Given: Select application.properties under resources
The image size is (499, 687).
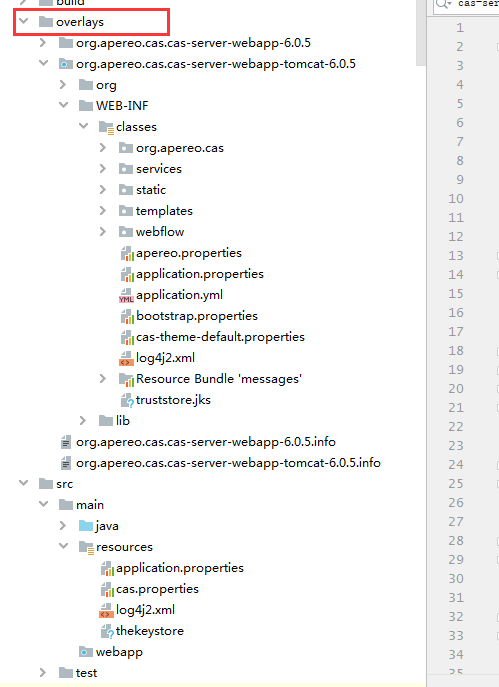Looking at the screenshot, I should 180,568.
